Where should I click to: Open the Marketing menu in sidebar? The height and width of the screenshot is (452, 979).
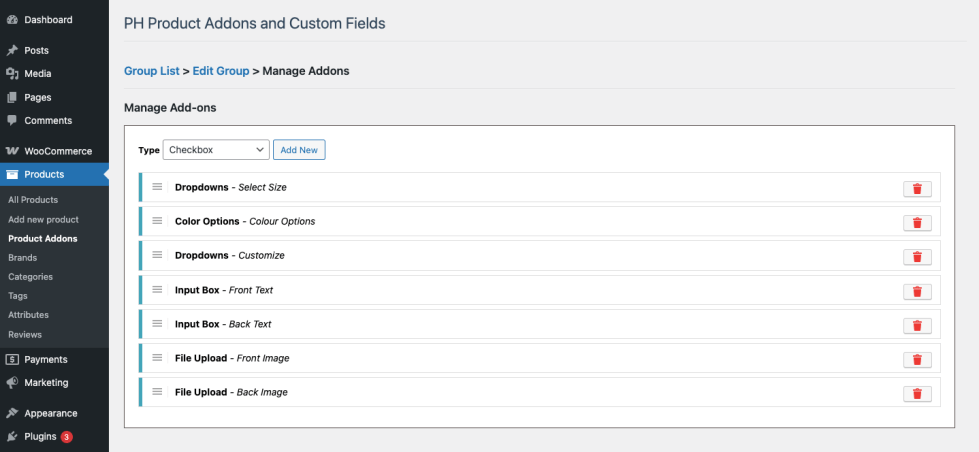click(46, 382)
